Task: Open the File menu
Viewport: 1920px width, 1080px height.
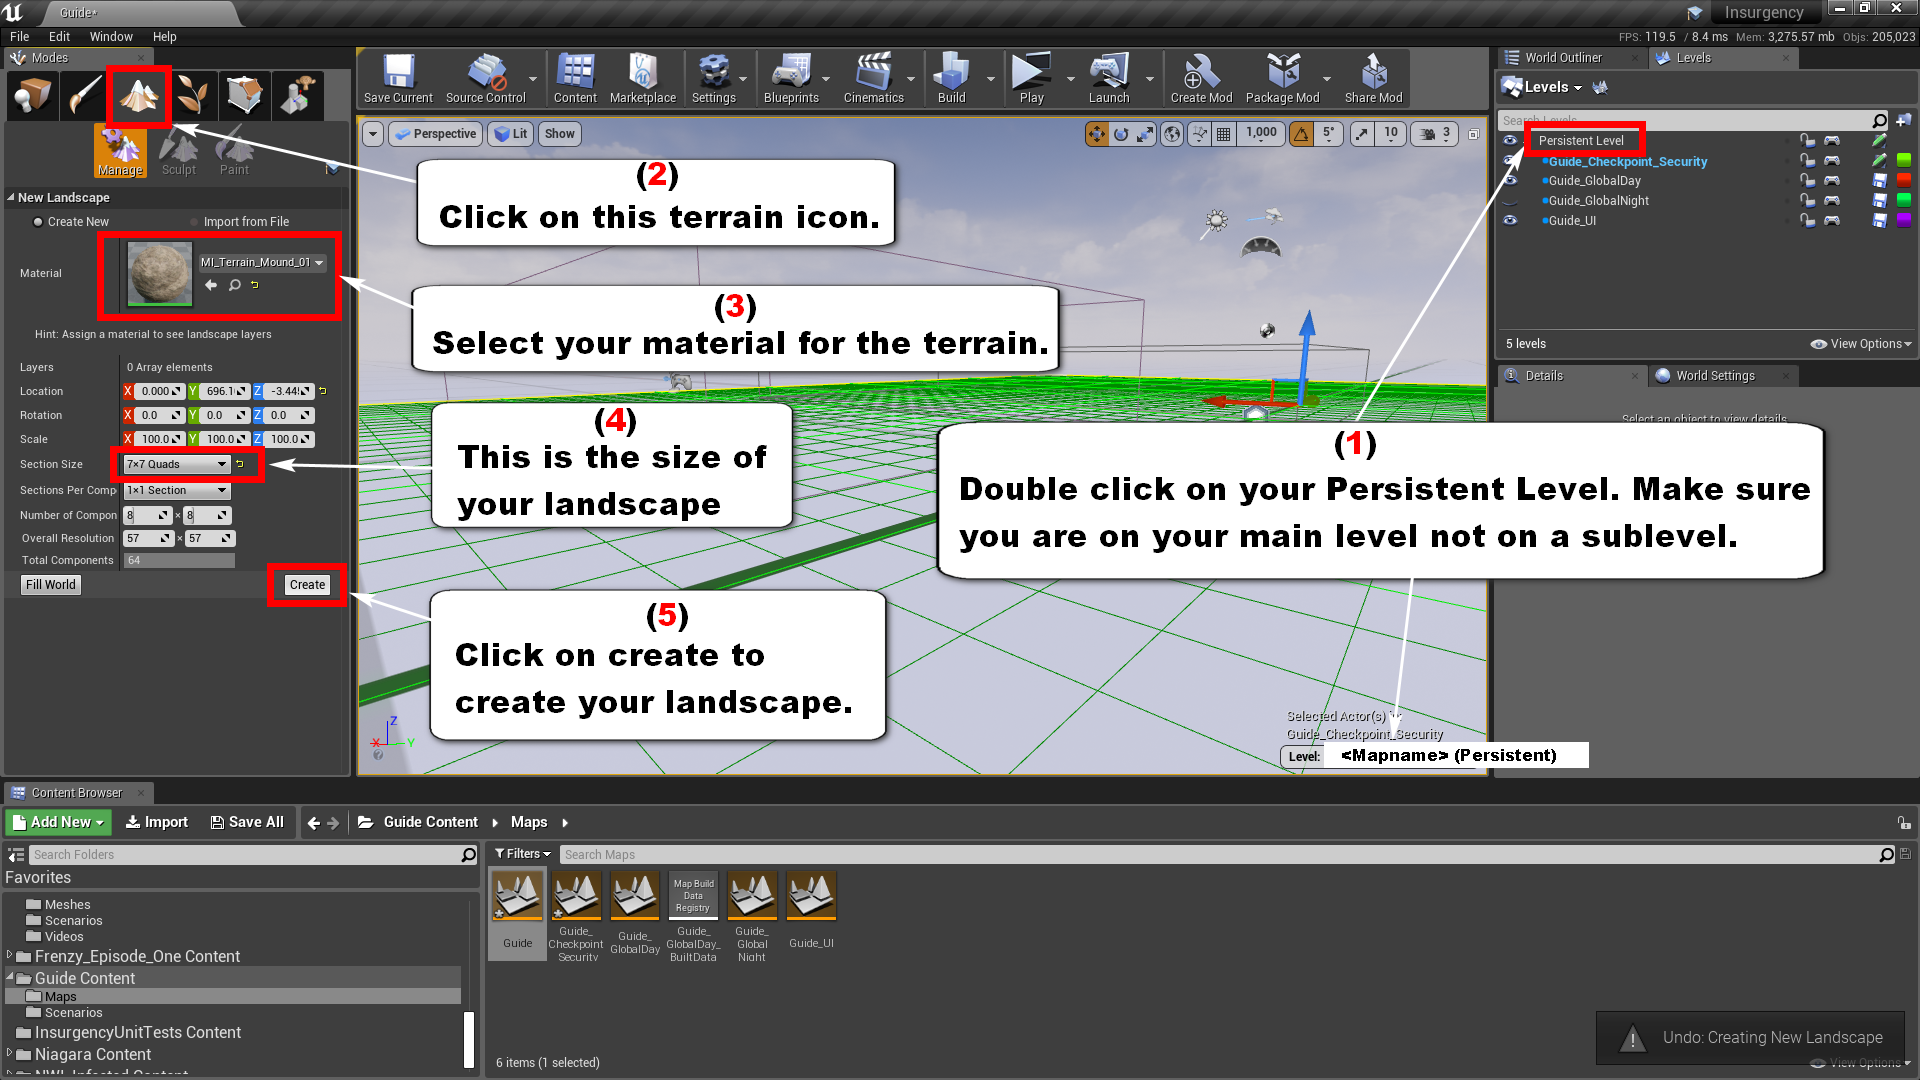Action: coord(20,37)
